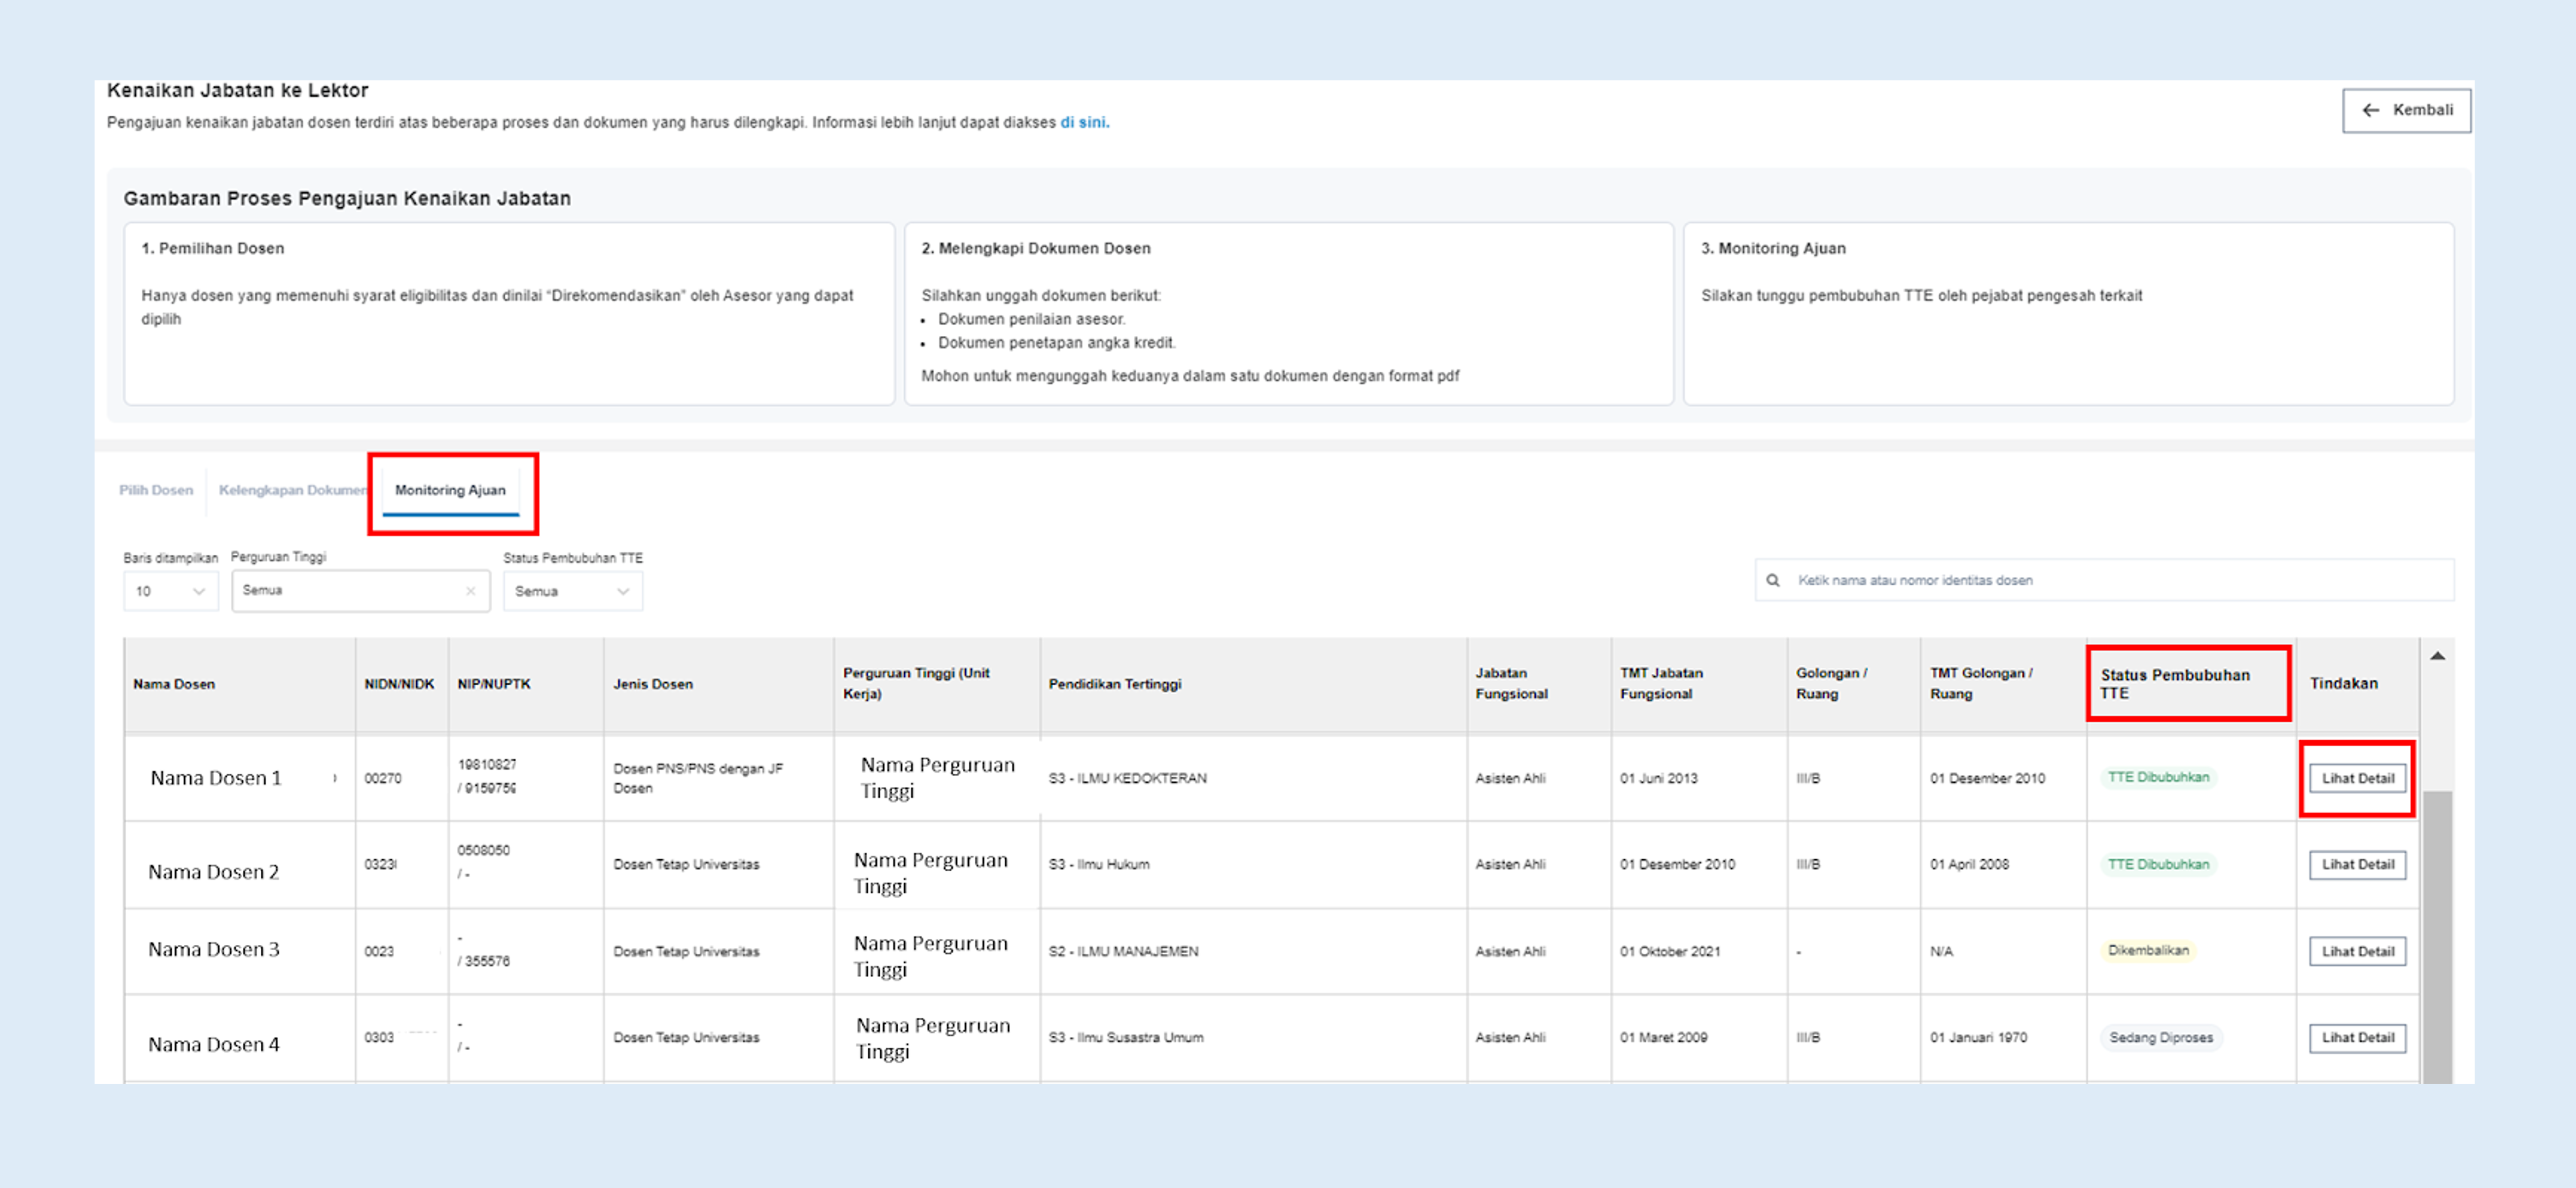This screenshot has width=2576, height=1188.
Task: Click the TTE Dibubuhkan badge for Nama Dosen 2
Action: [x=2158, y=864]
